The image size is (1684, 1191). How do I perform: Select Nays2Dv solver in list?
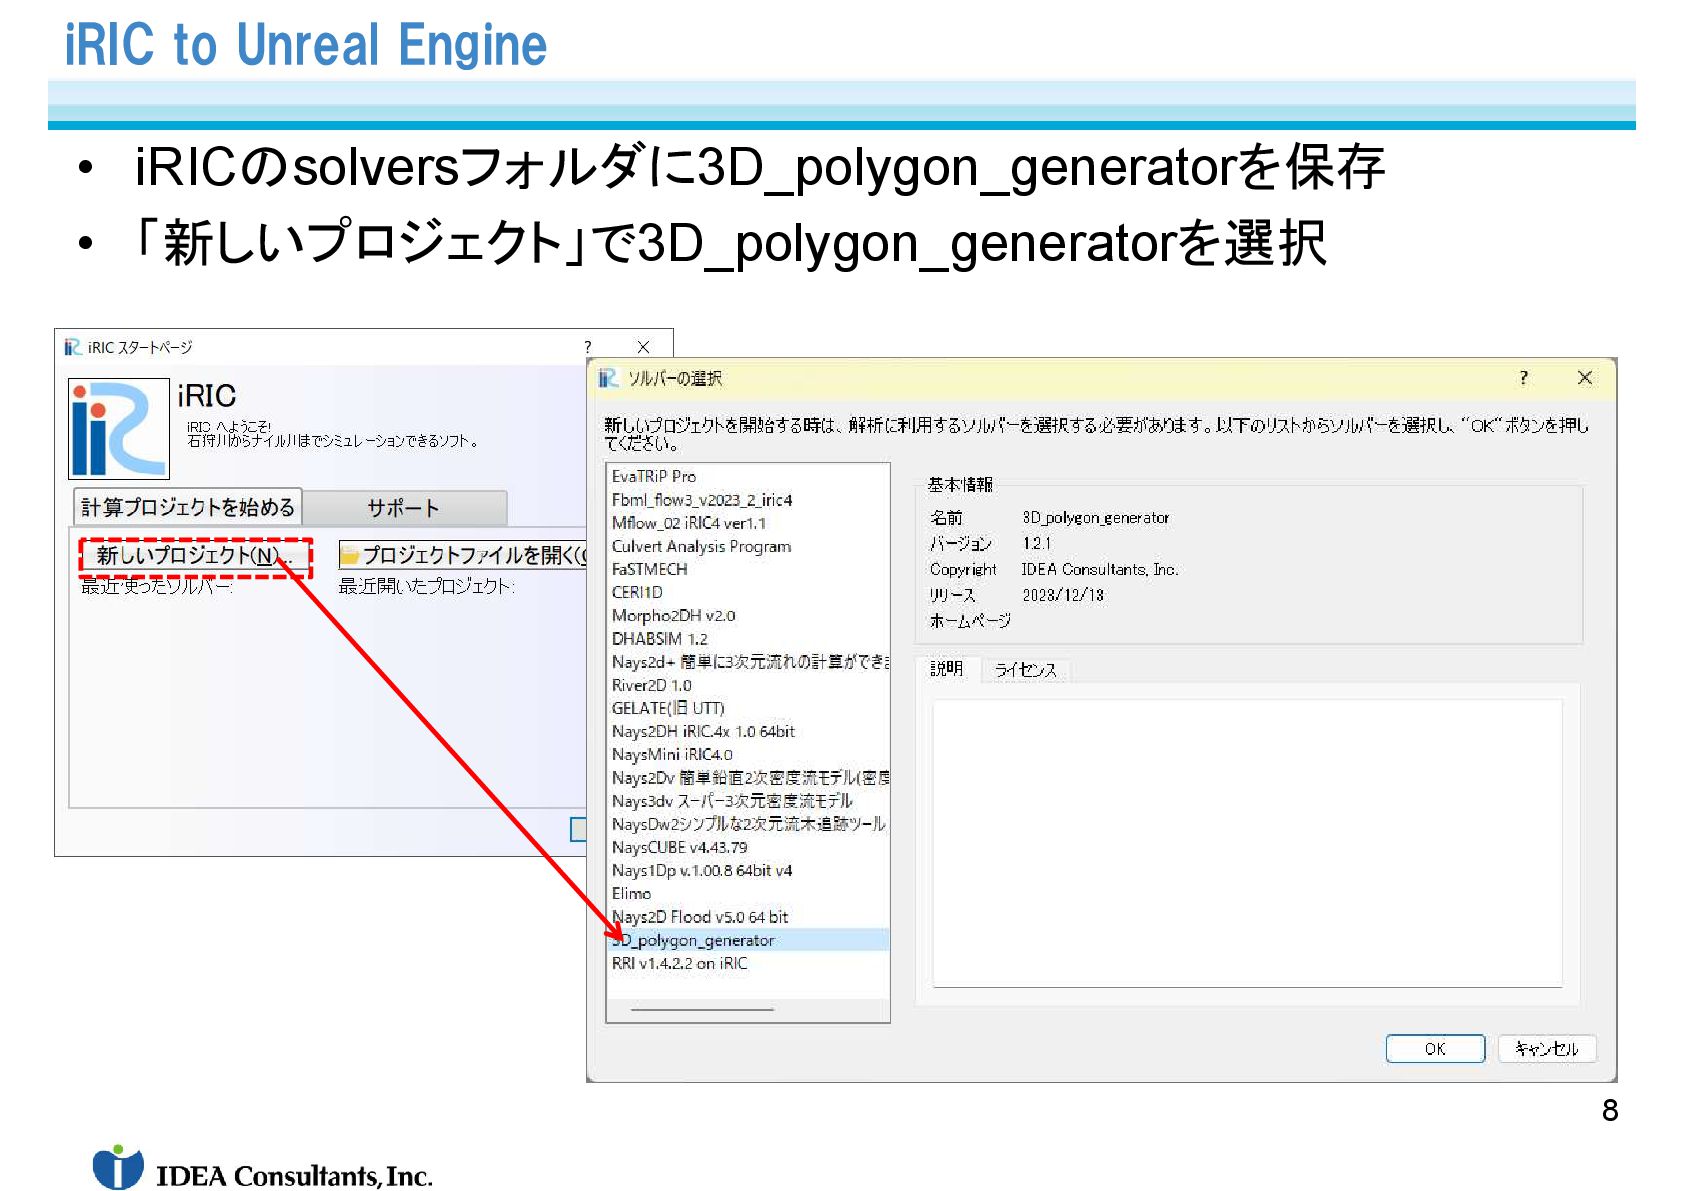tap(748, 778)
